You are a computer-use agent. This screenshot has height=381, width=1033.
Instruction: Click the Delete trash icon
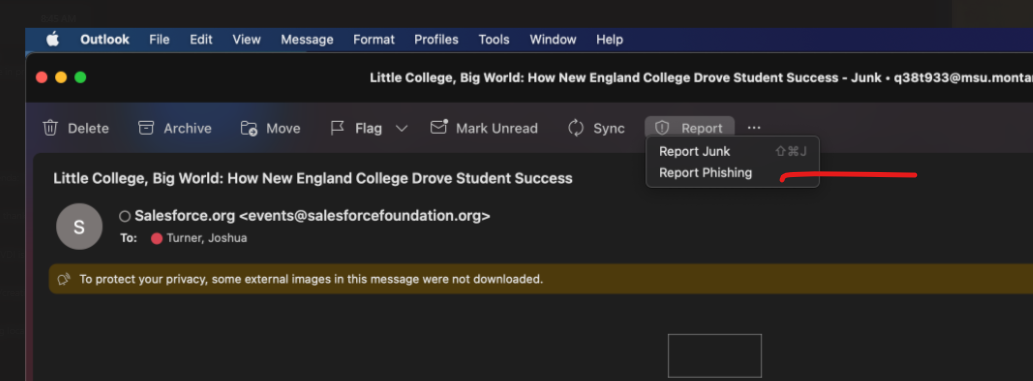pos(50,128)
